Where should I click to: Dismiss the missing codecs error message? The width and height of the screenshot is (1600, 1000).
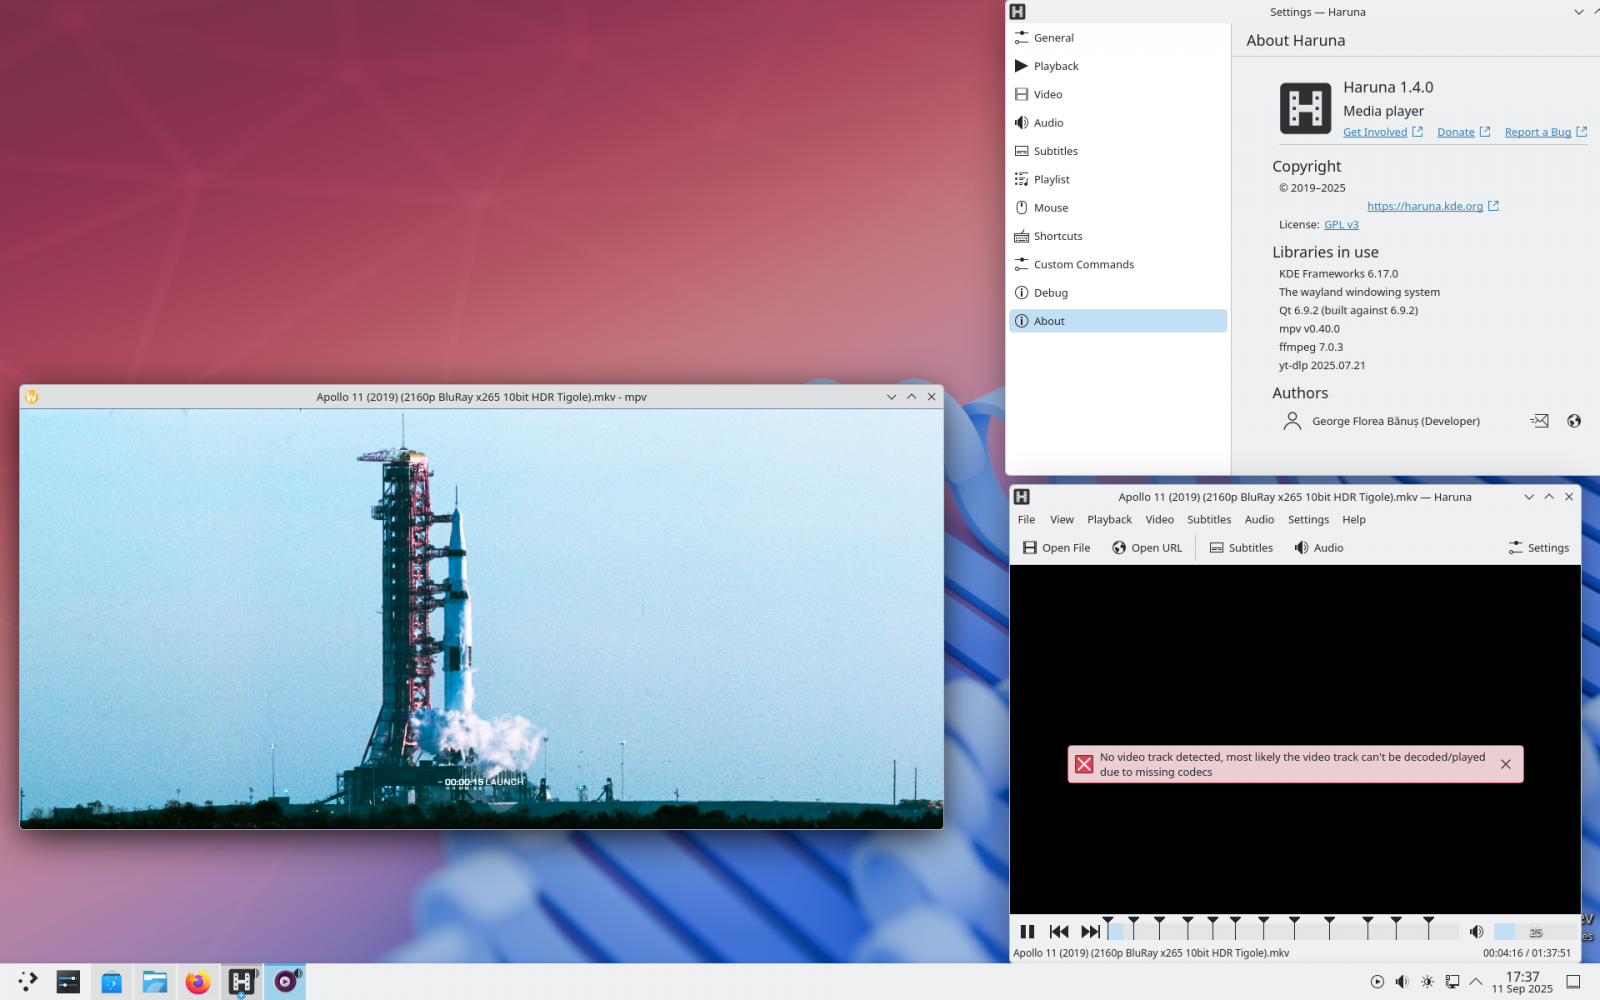point(1505,764)
